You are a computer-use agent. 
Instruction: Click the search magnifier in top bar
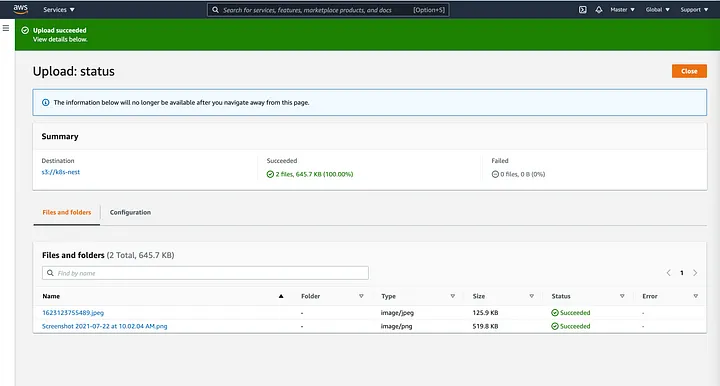(x=215, y=10)
